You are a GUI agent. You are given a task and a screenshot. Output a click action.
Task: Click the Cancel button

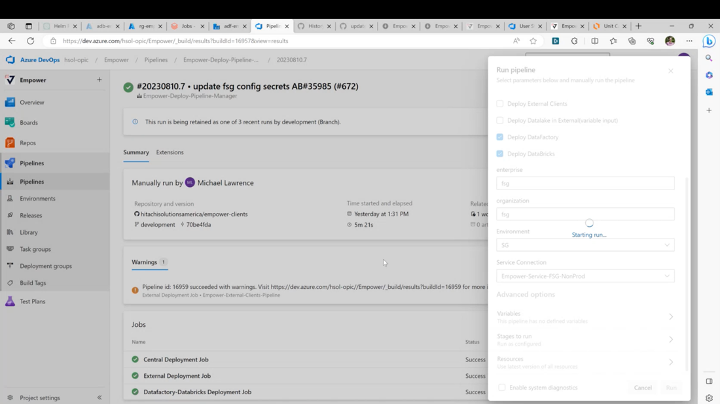[643, 388]
